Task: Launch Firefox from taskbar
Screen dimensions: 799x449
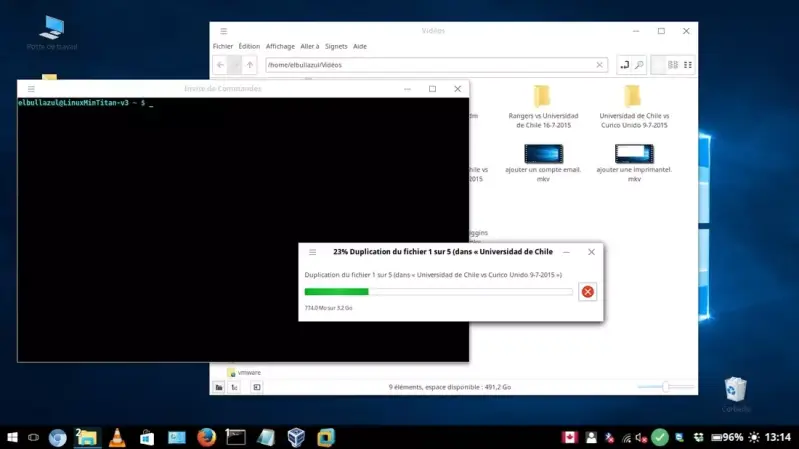Action: 206,437
